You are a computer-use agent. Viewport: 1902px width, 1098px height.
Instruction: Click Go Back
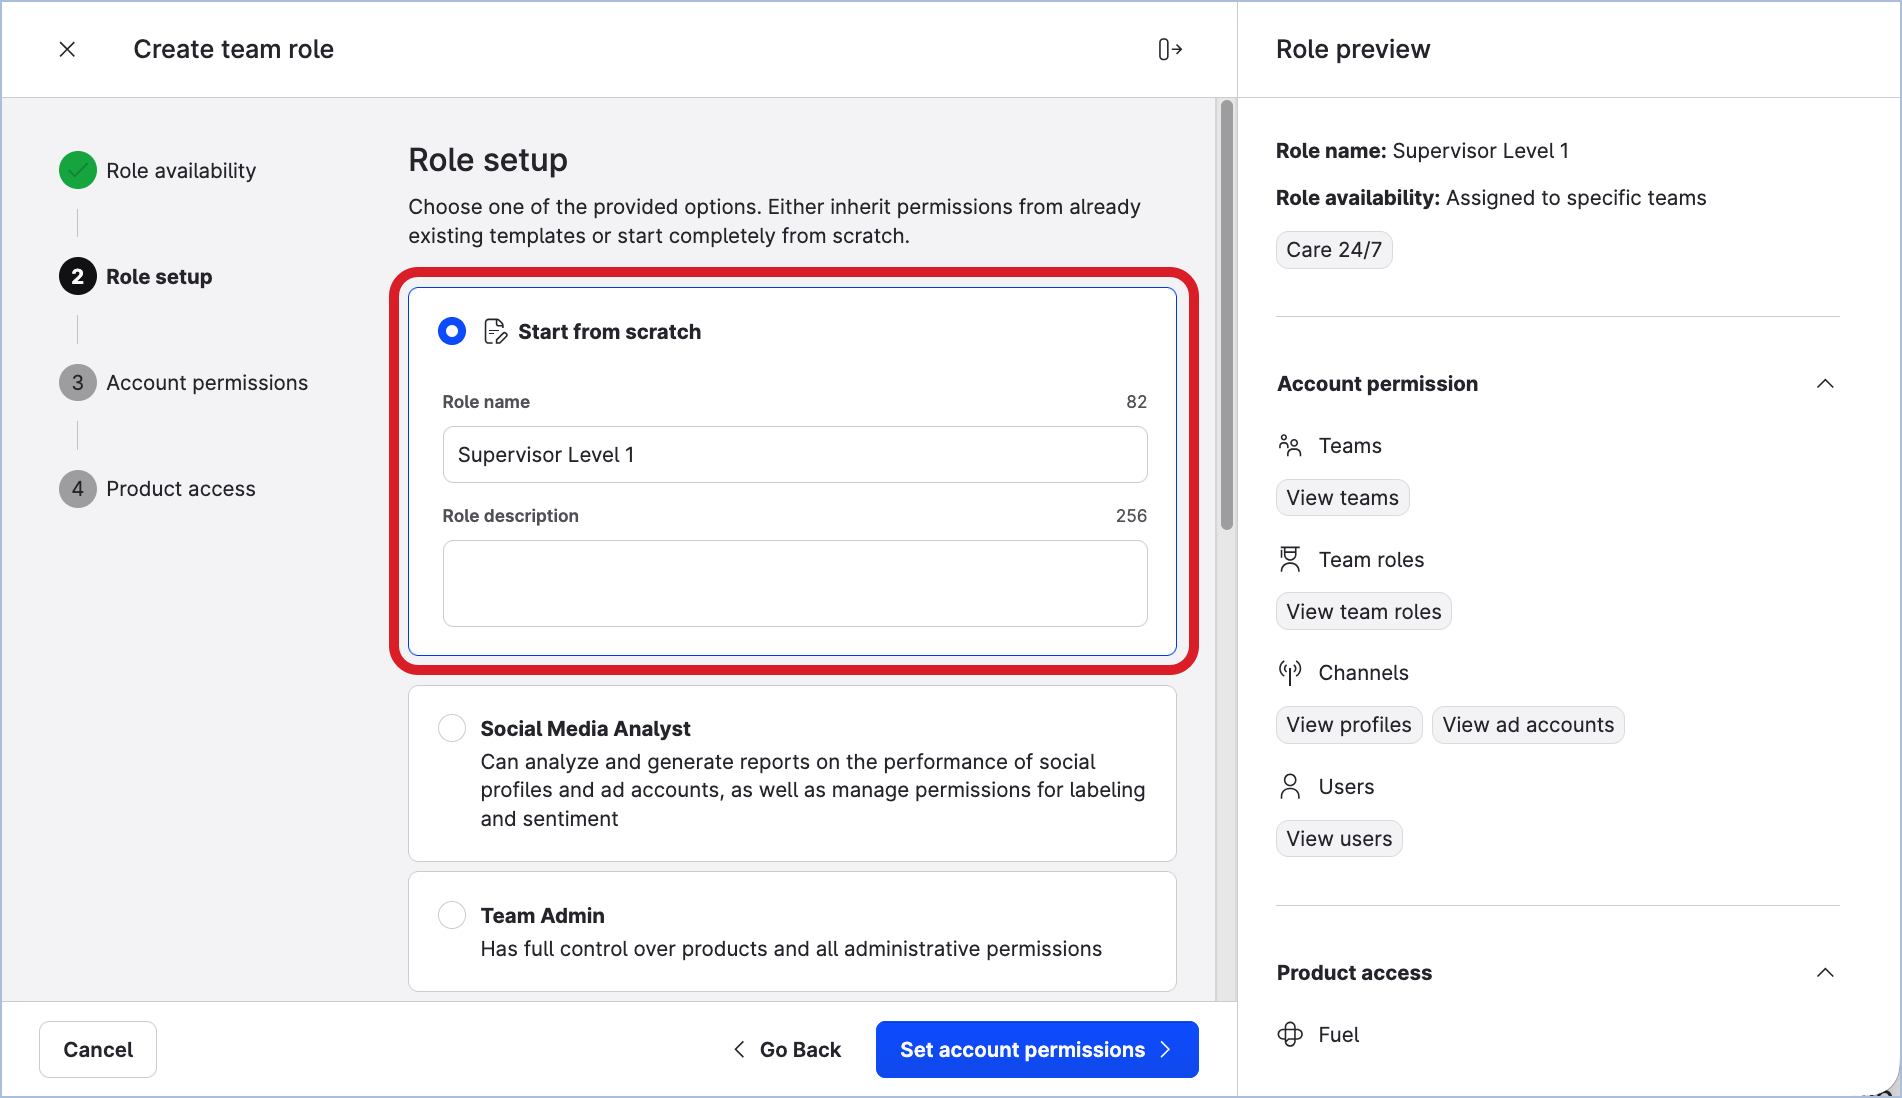click(x=787, y=1050)
